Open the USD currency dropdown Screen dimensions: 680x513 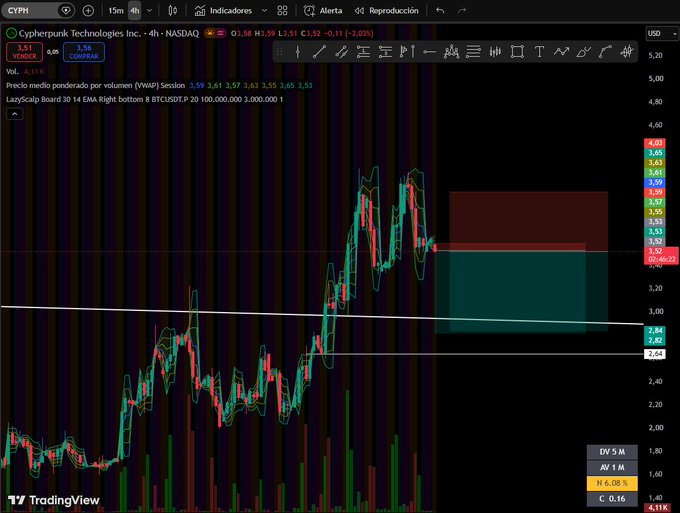tap(661, 33)
